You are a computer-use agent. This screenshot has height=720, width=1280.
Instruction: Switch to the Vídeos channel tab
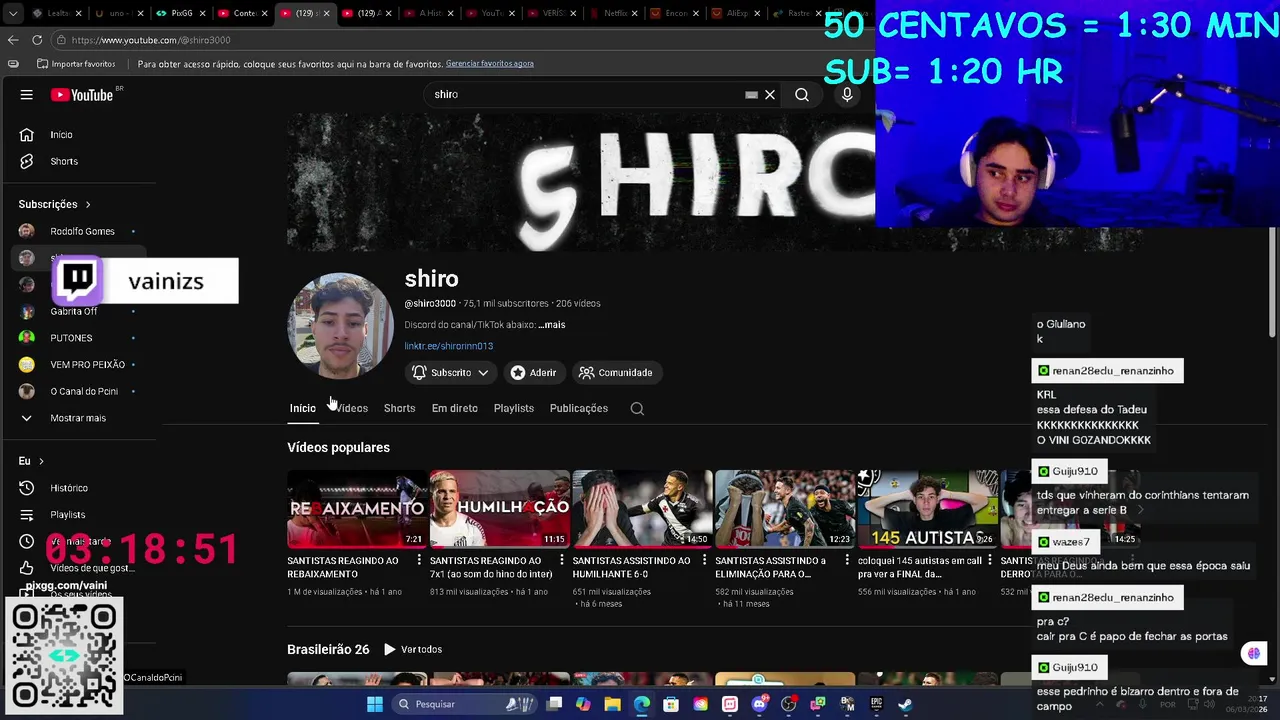click(x=351, y=409)
